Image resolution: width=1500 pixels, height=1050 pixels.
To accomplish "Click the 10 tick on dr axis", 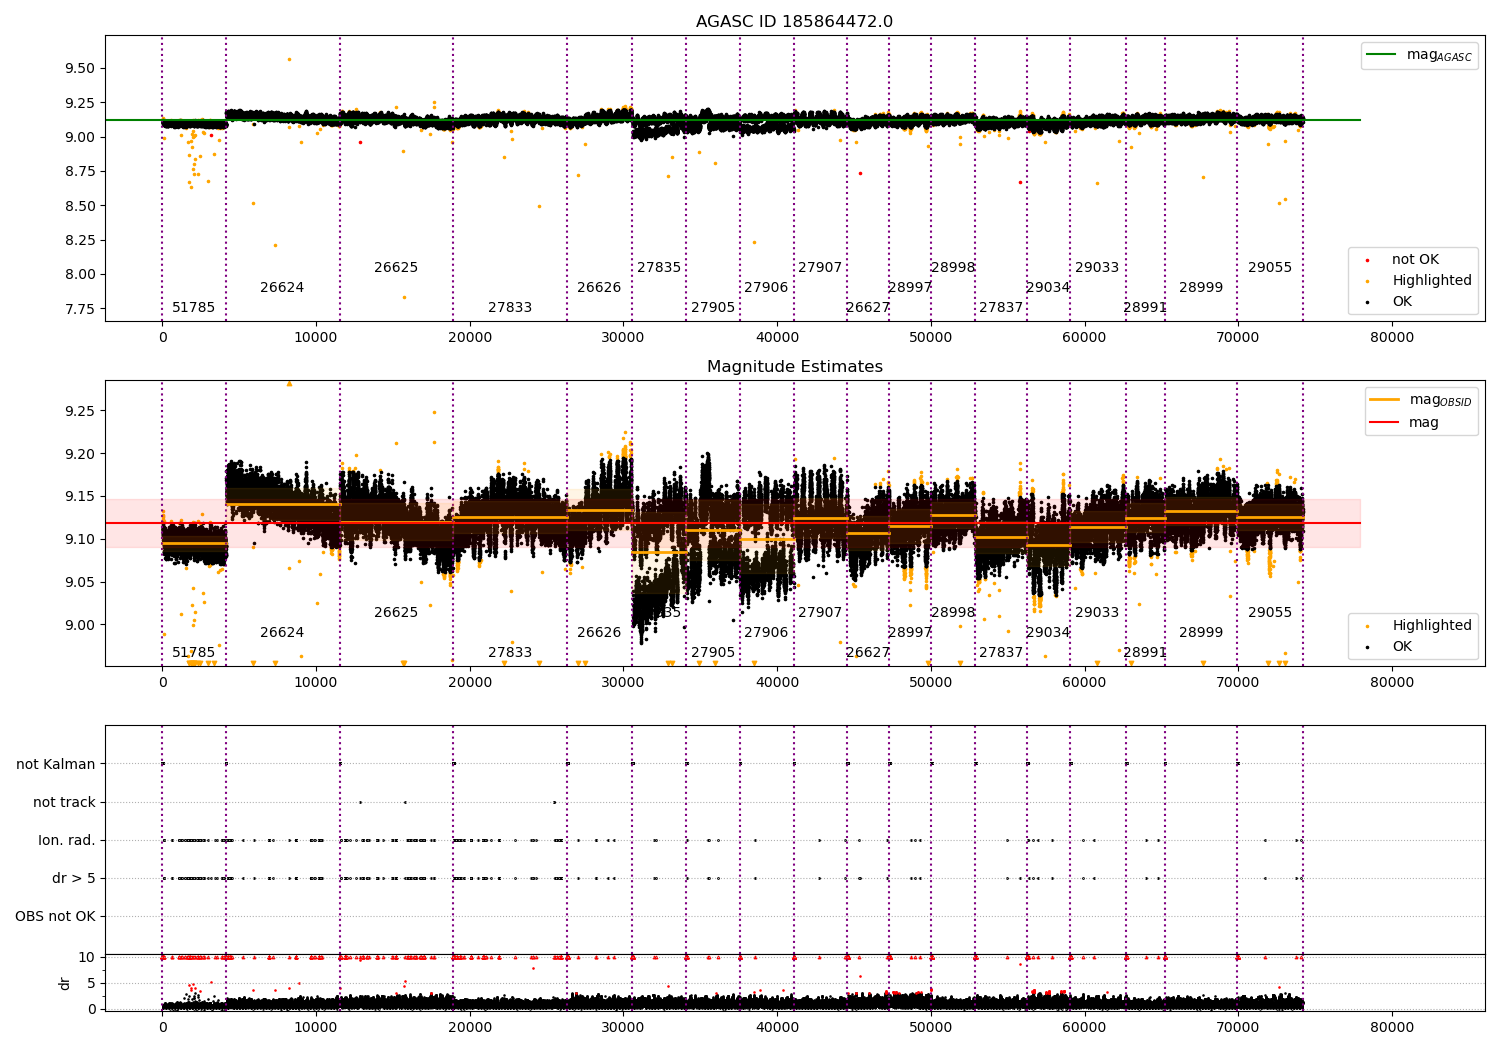I will 88,957.
